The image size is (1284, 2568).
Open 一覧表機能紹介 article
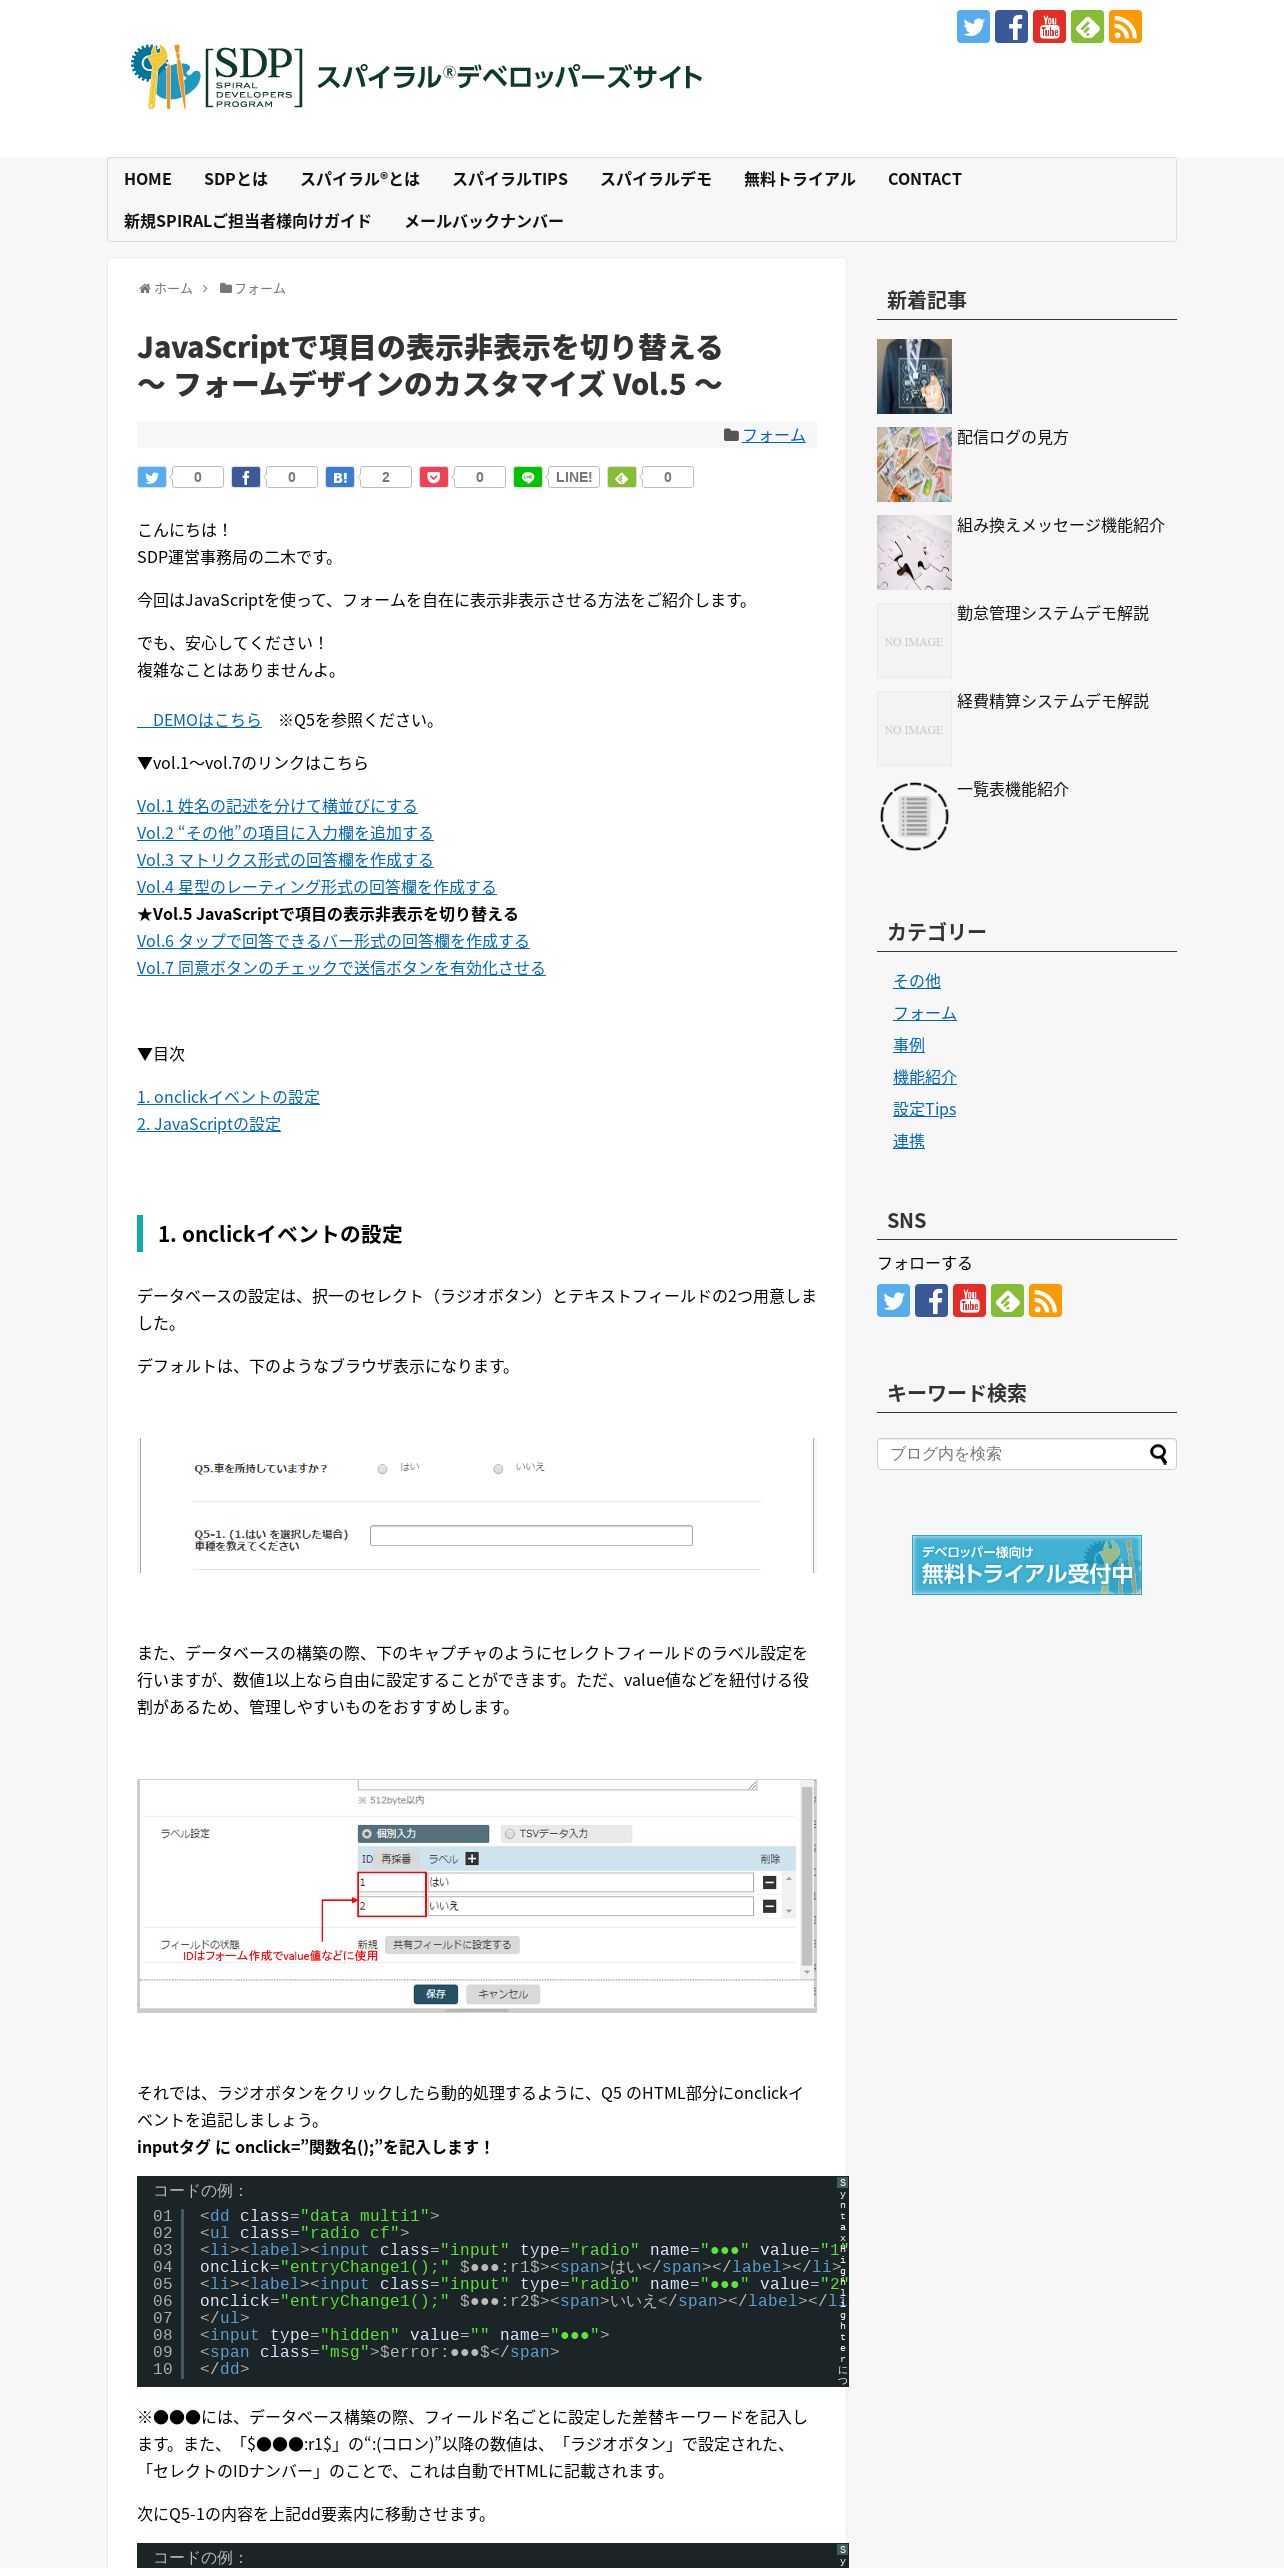point(1012,789)
